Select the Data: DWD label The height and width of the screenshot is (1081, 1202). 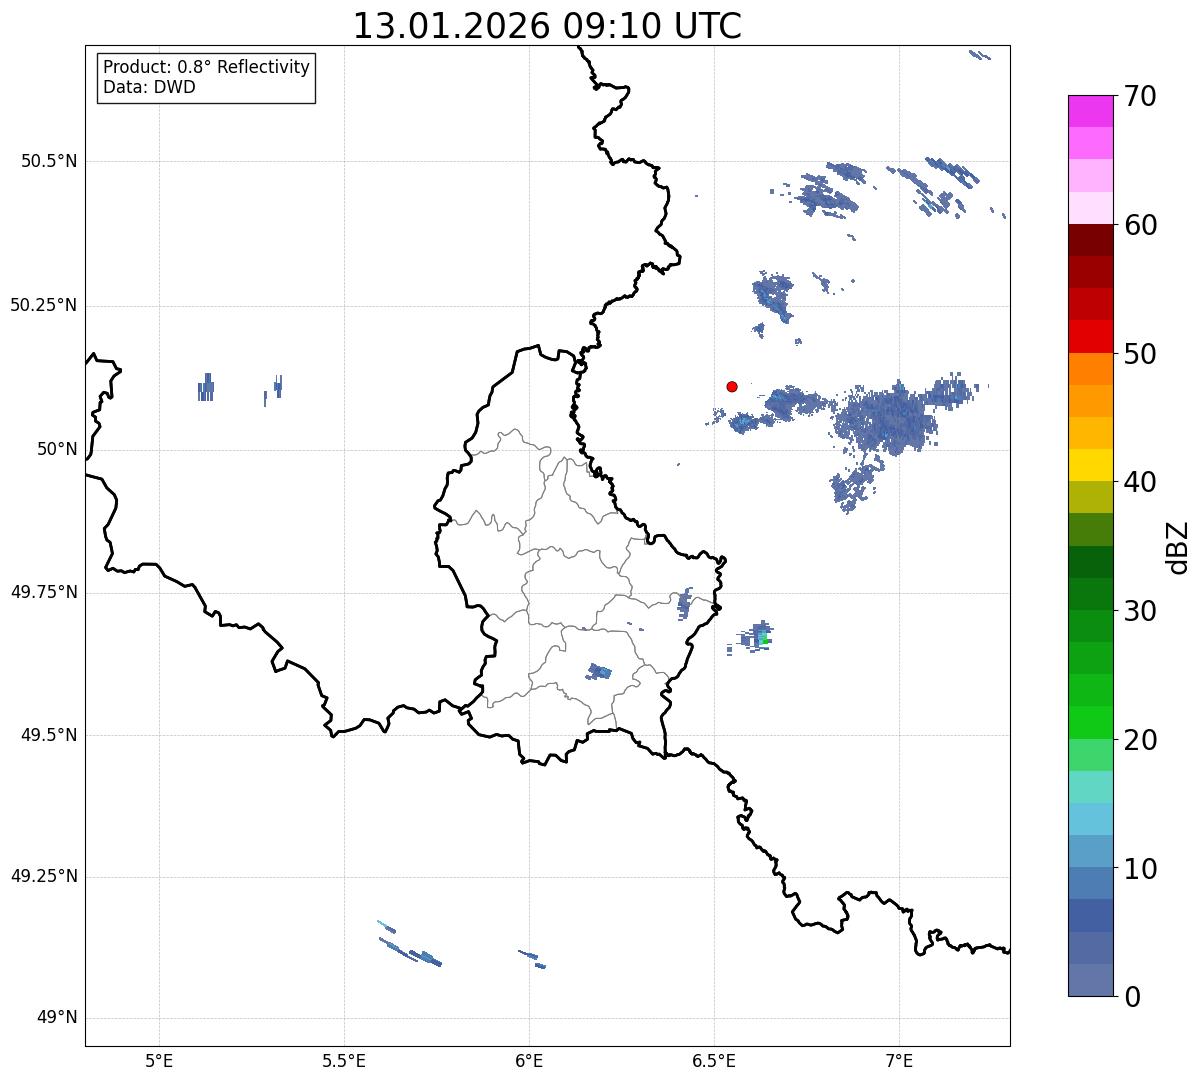point(149,87)
